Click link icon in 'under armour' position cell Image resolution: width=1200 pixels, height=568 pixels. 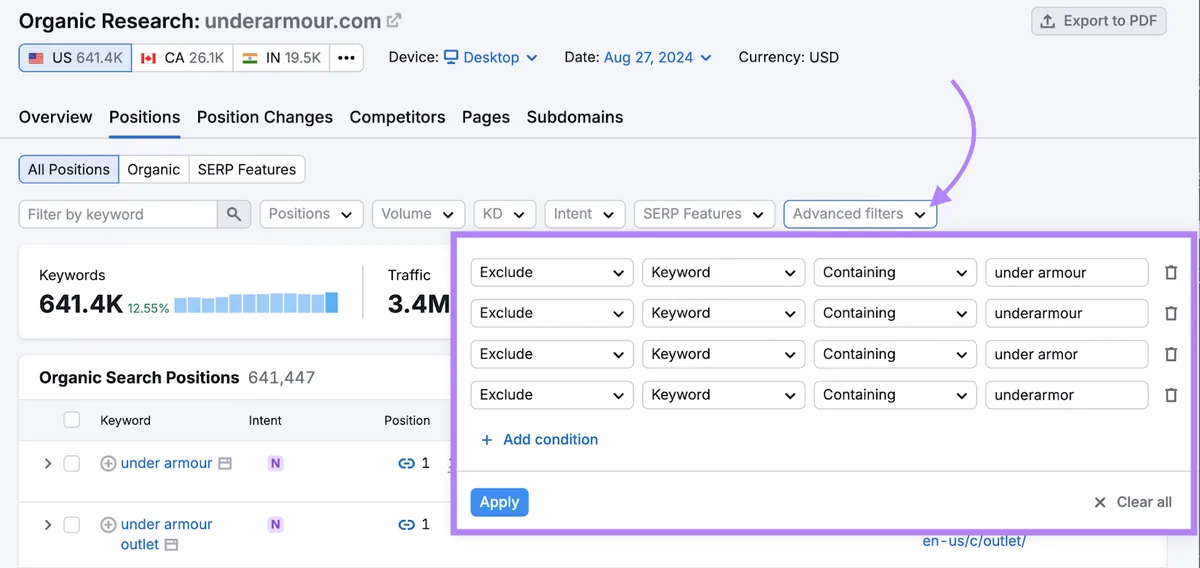(406, 463)
